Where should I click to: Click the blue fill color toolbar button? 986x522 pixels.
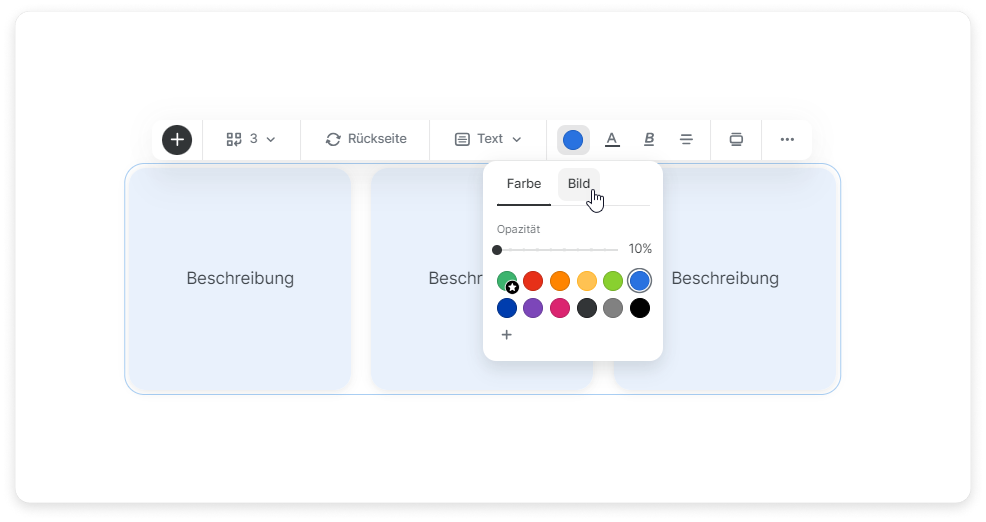573,140
